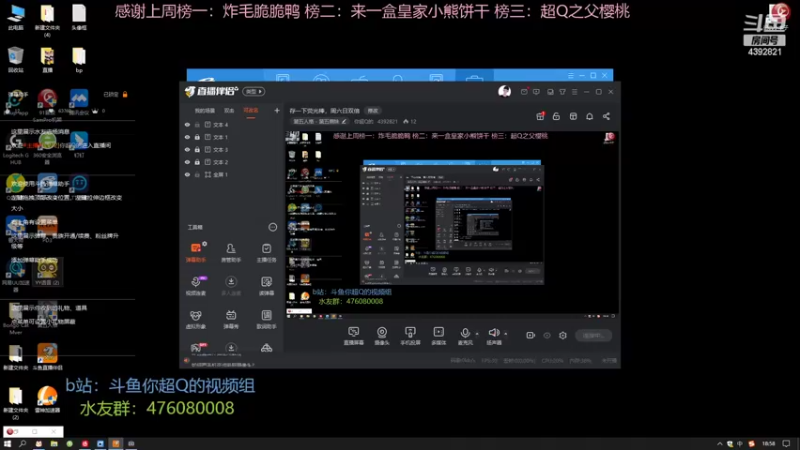This screenshot has height=450, width=800.
Task: Select the active orange scene tab
Action: pyautogui.click(x=251, y=111)
